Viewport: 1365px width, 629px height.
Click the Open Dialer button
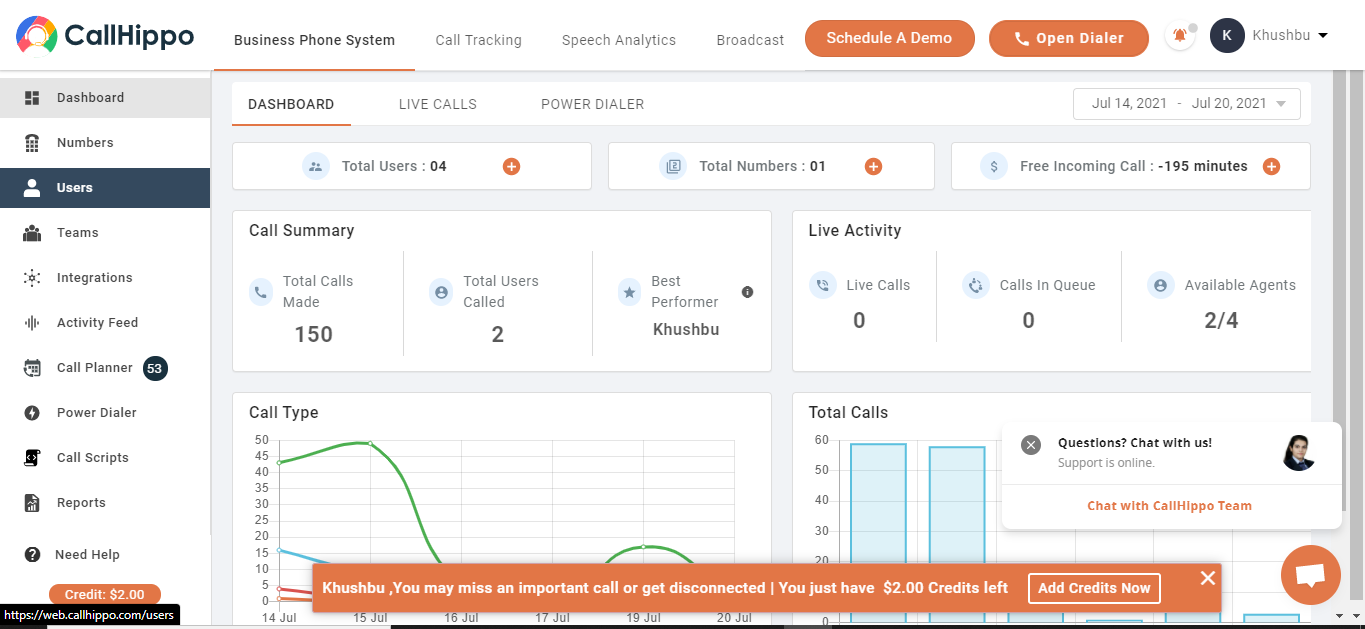tap(1069, 38)
